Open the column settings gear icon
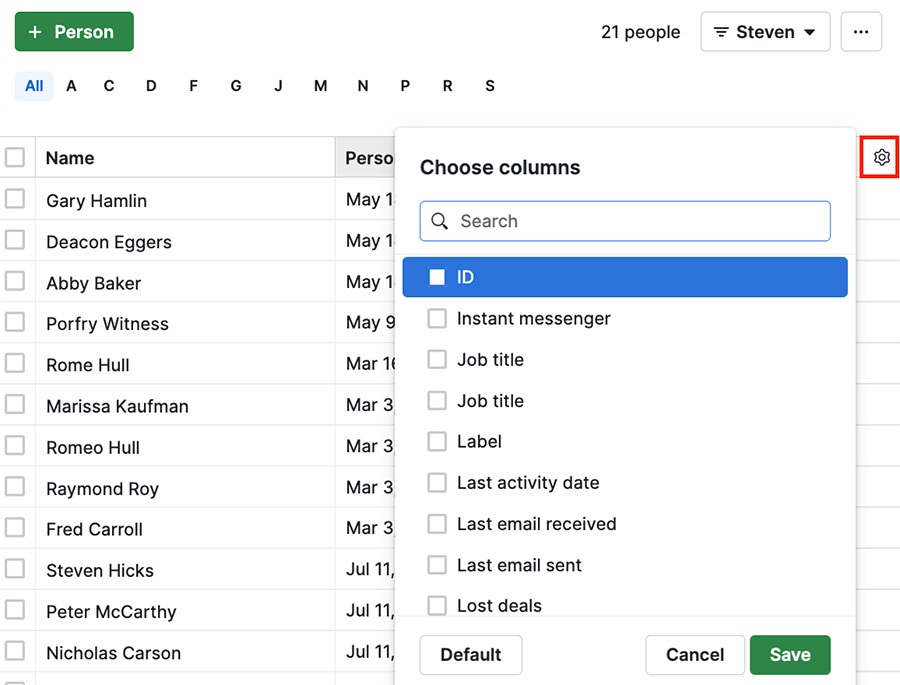This screenshot has height=685, width=900. click(880, 157)
